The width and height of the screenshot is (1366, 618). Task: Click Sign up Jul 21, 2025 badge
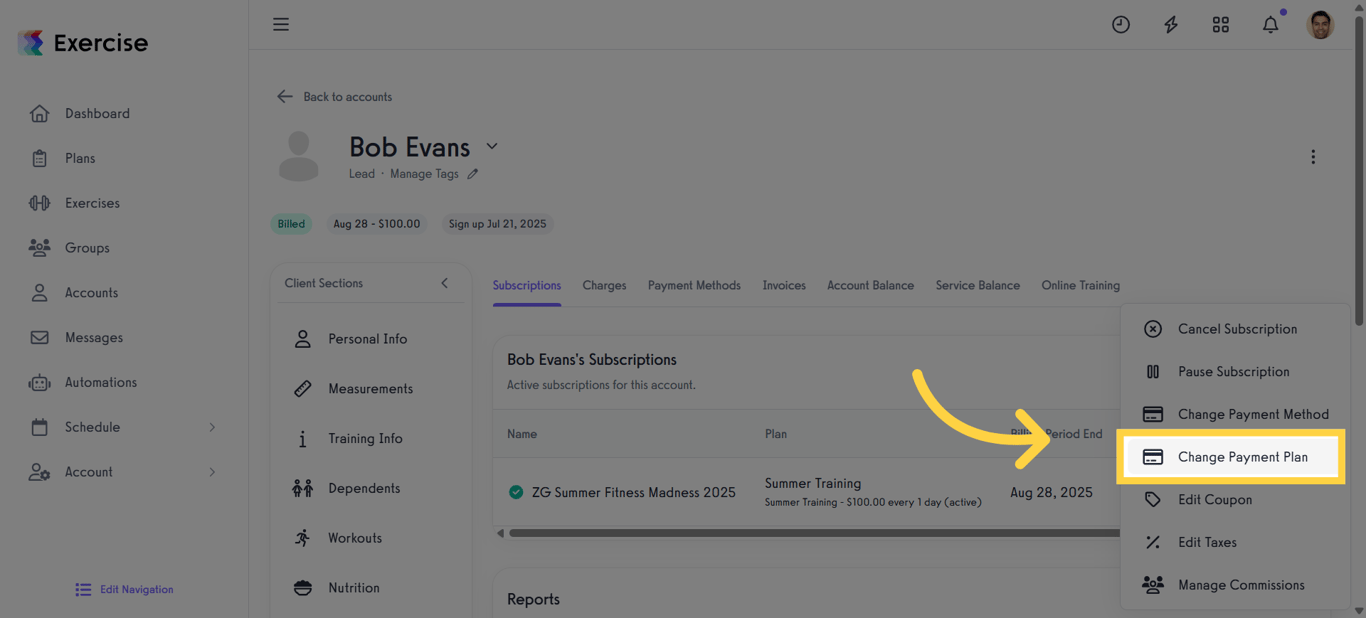497,224
